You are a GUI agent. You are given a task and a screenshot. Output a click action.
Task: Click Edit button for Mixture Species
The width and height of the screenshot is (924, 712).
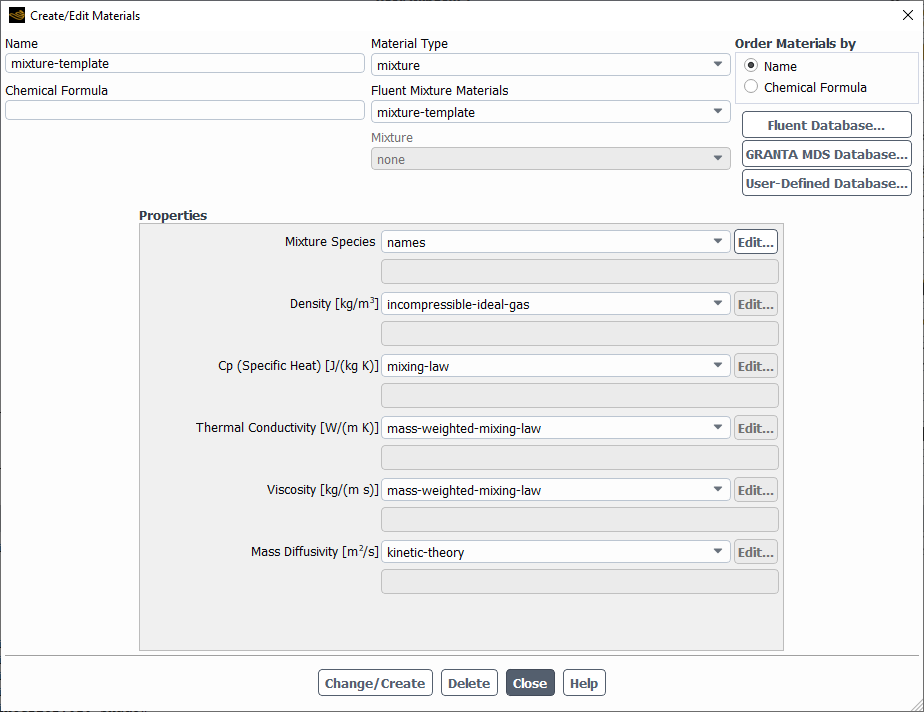click(x=755, y=242)
